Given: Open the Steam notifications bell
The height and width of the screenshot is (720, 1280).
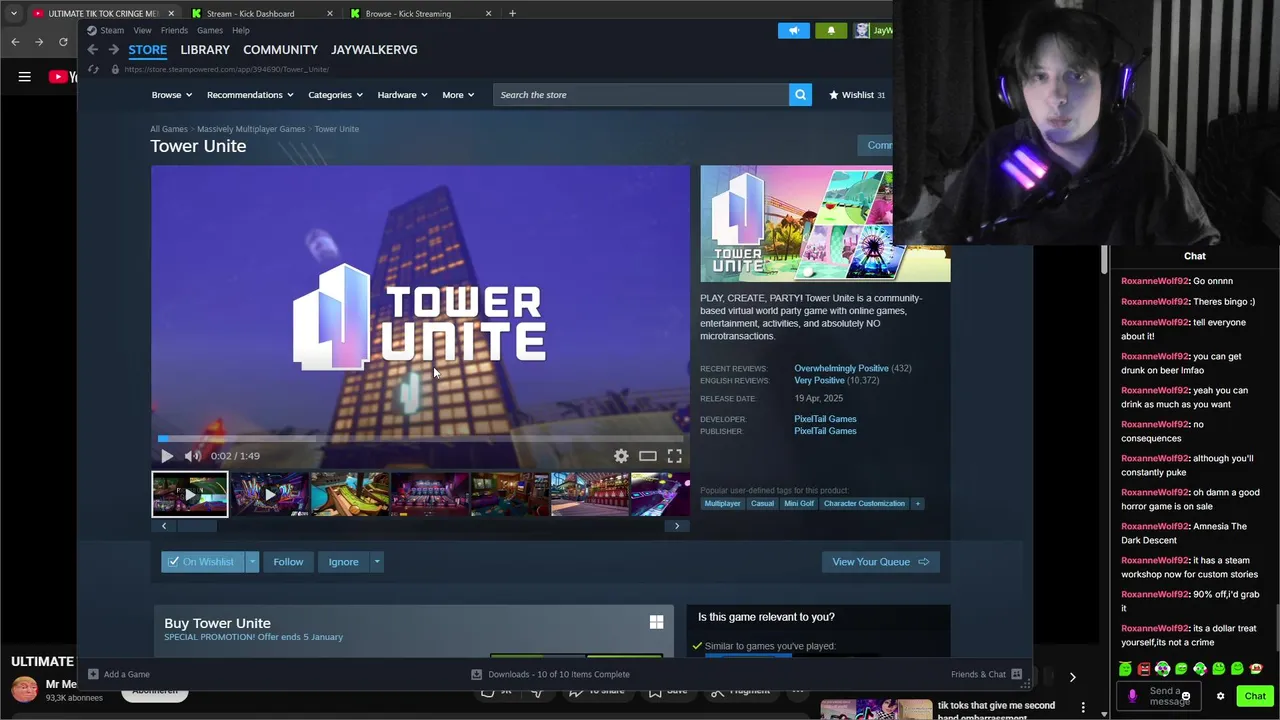Looking at the screenshot, I should click(x=831, y=30).
